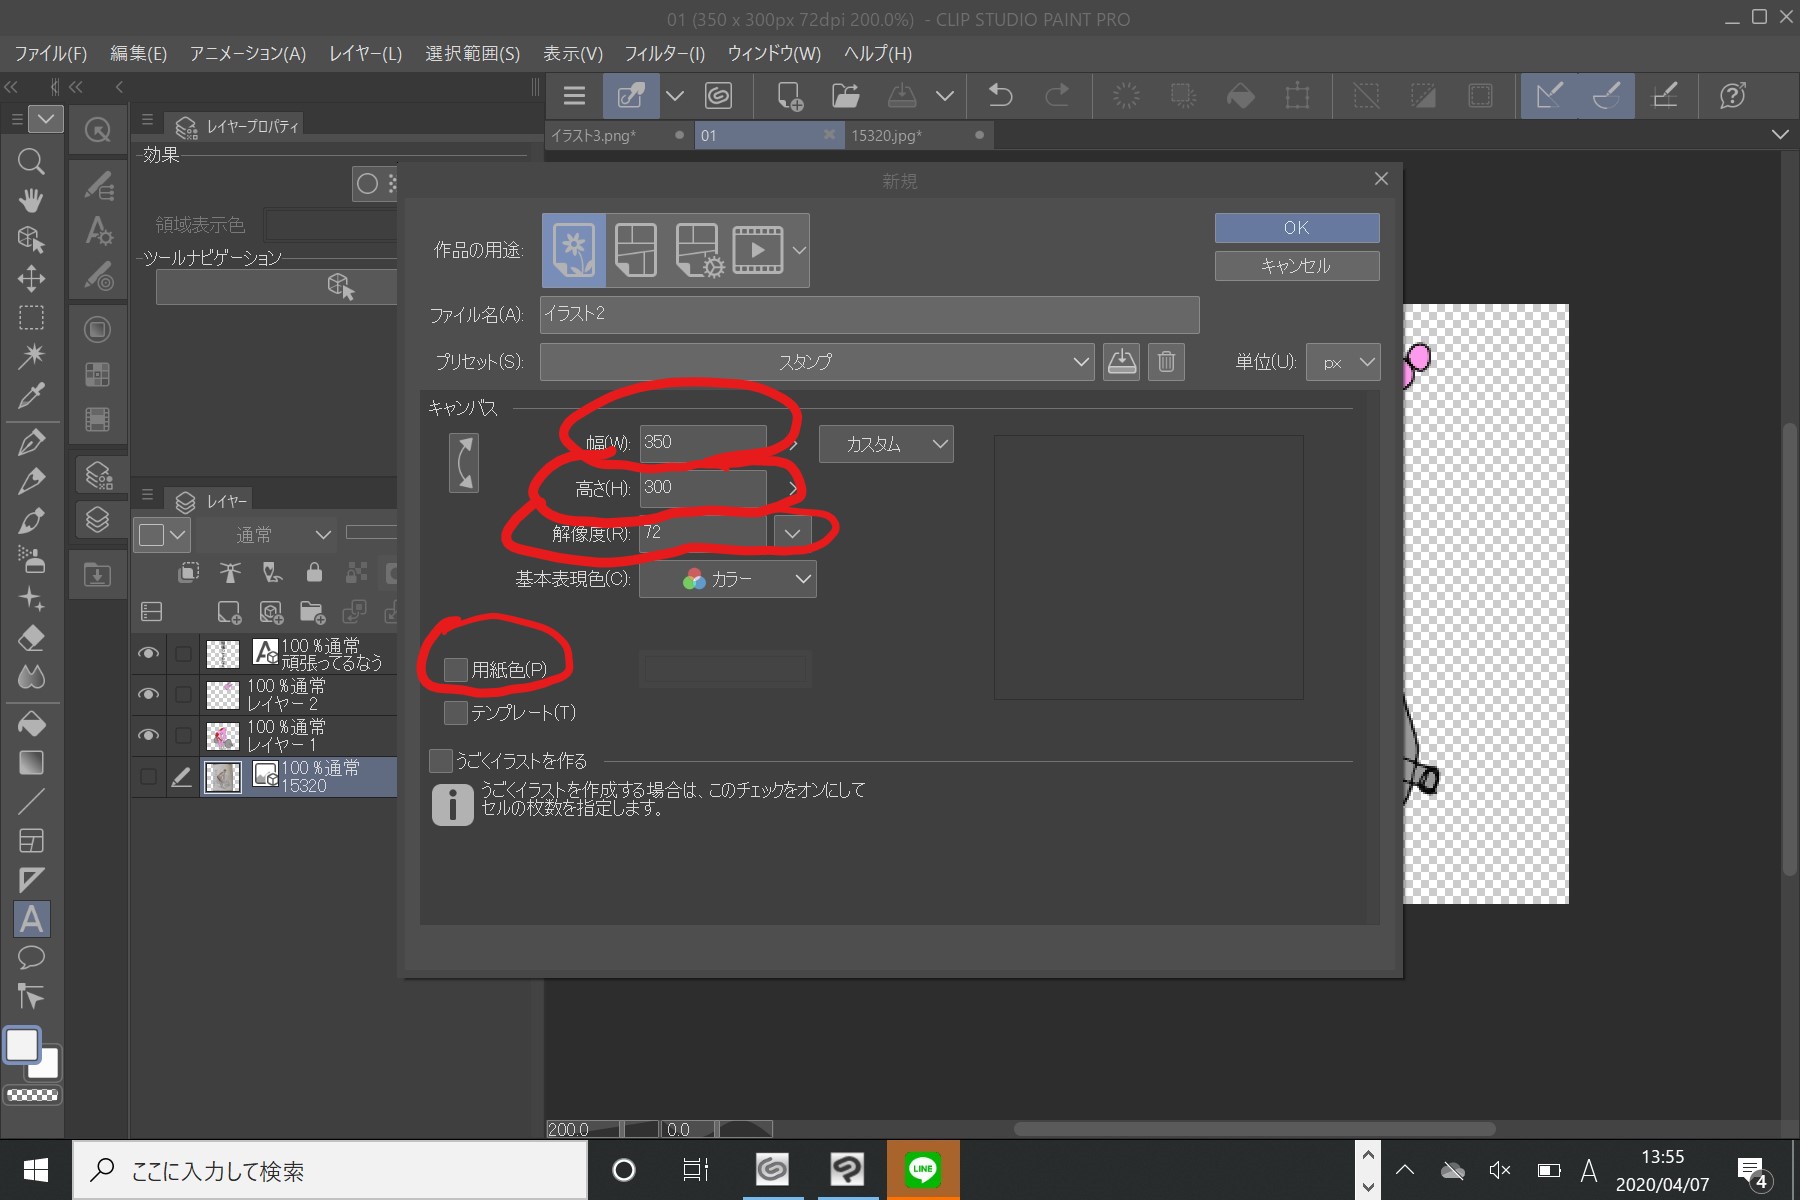The image size is (1800, 1200).
Task: Click the Undo arrow in command bar
Action: pyautogui.click(x=1000, y=96)
